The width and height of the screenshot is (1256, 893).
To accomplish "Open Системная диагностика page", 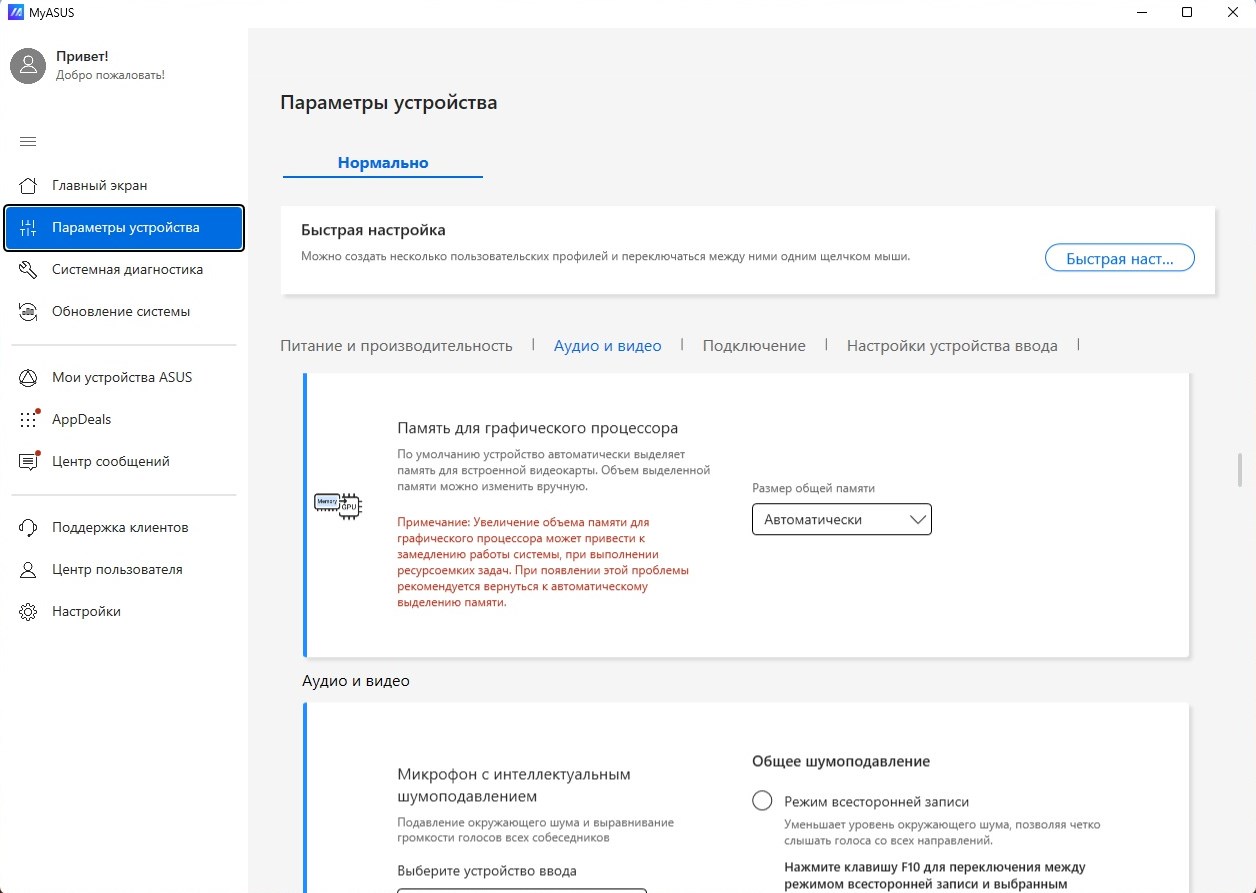I will coord(124,269).
